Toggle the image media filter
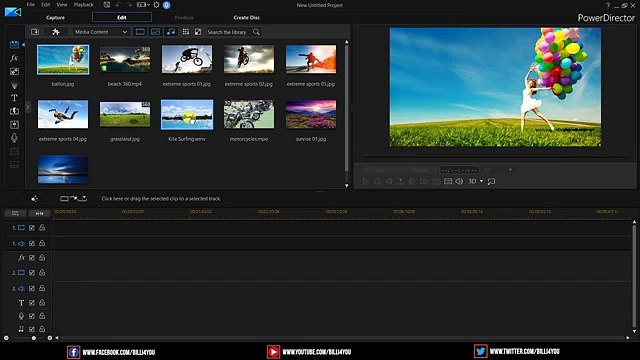The height and width of the screenshot is (360, 640). point(156,32)
